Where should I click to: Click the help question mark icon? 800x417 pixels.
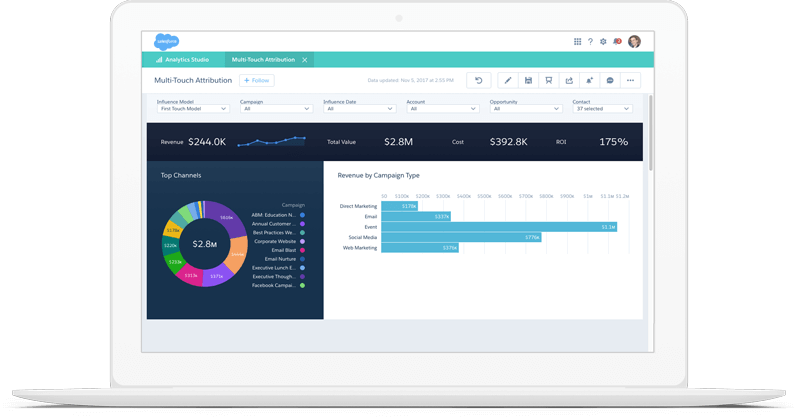(590, 42)
